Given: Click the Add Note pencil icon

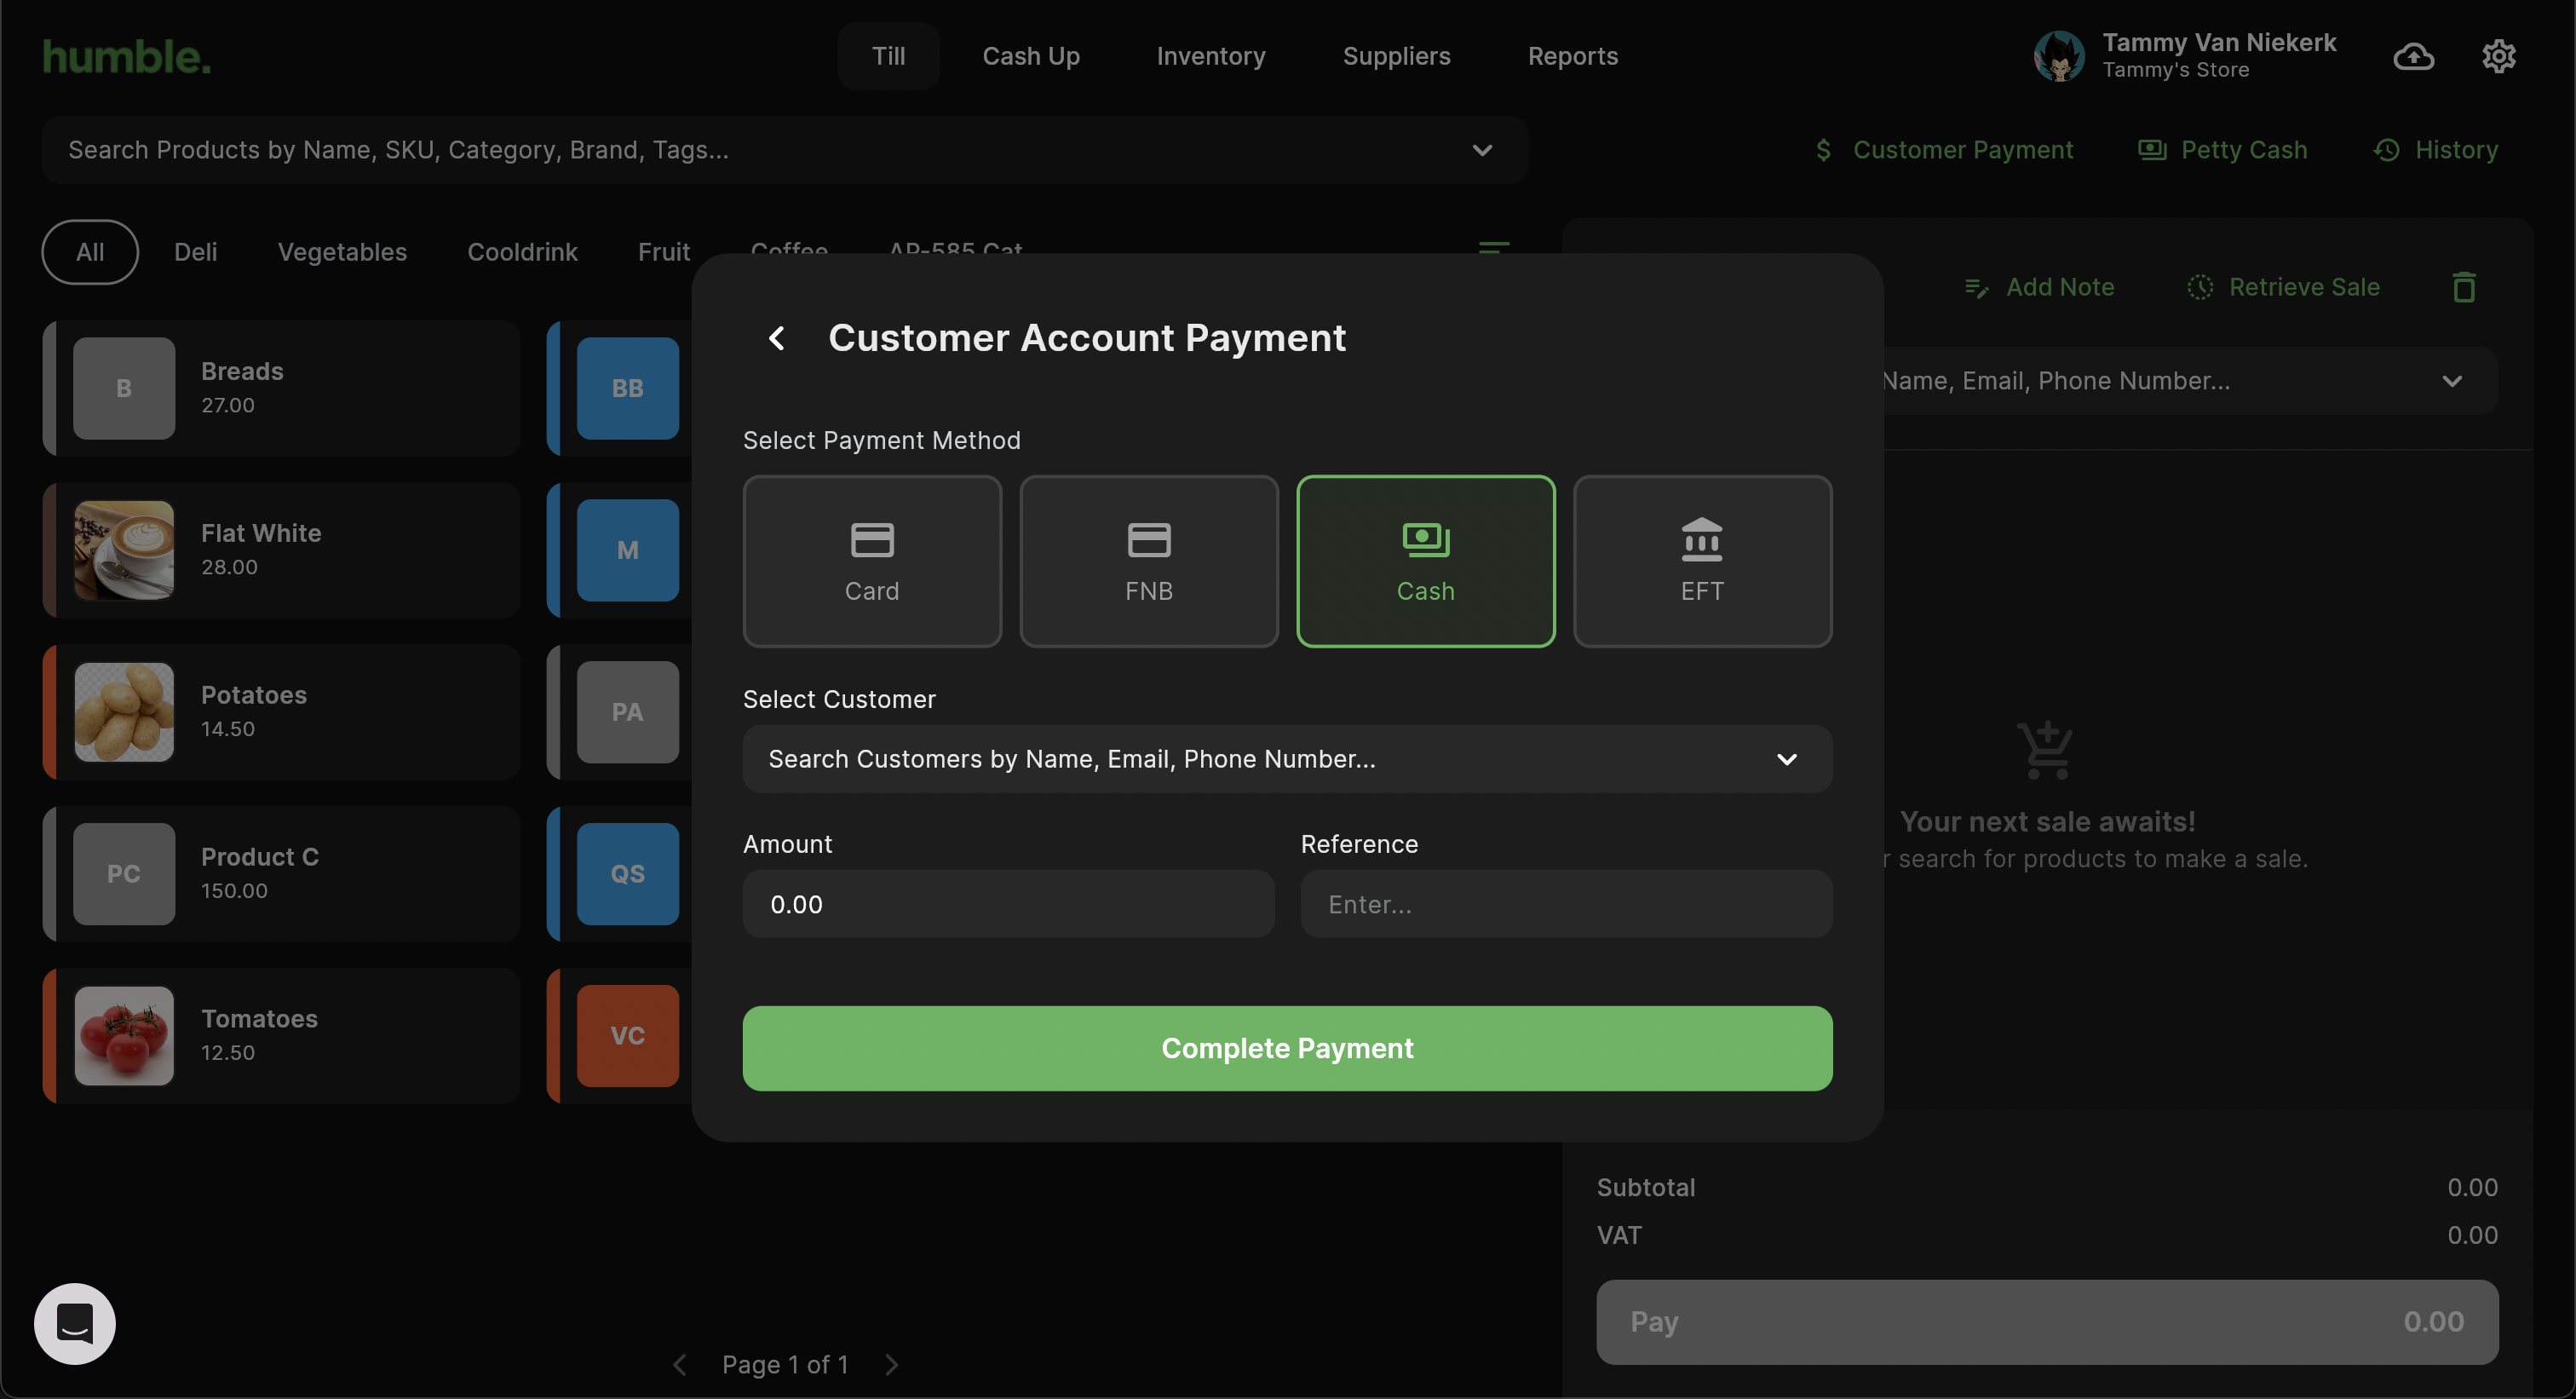Looking at the screenshot, I should click(1976, 288).
